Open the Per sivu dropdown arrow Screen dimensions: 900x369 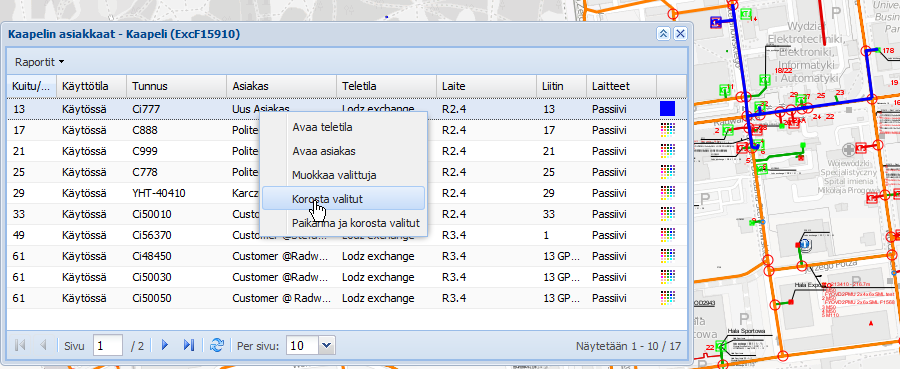[327, 345]
